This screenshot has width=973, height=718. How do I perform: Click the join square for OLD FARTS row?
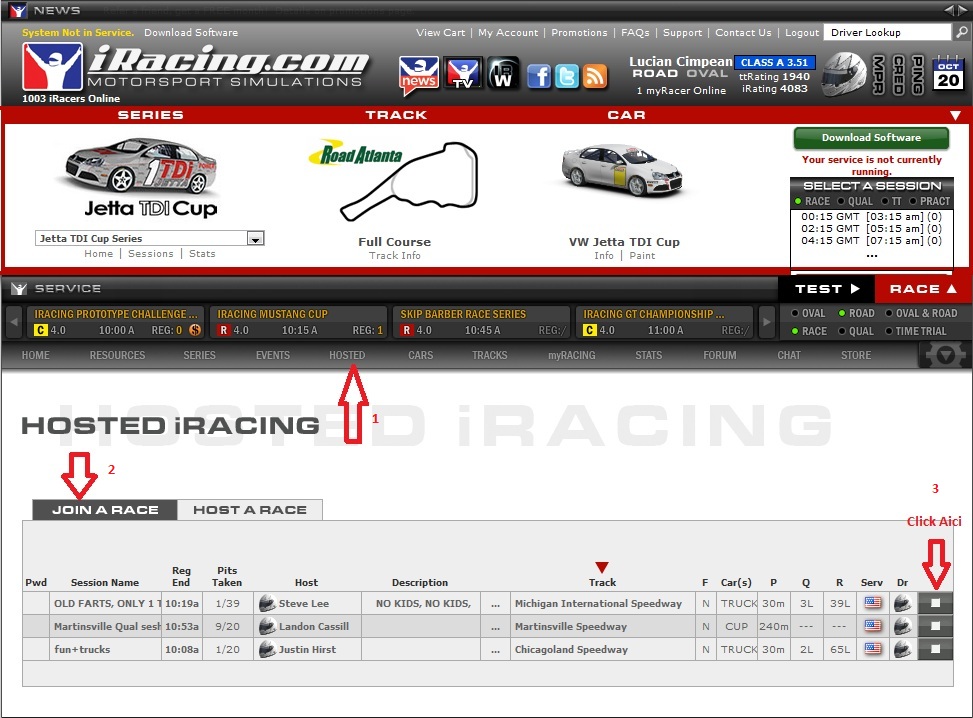click(x=935, y=603)
